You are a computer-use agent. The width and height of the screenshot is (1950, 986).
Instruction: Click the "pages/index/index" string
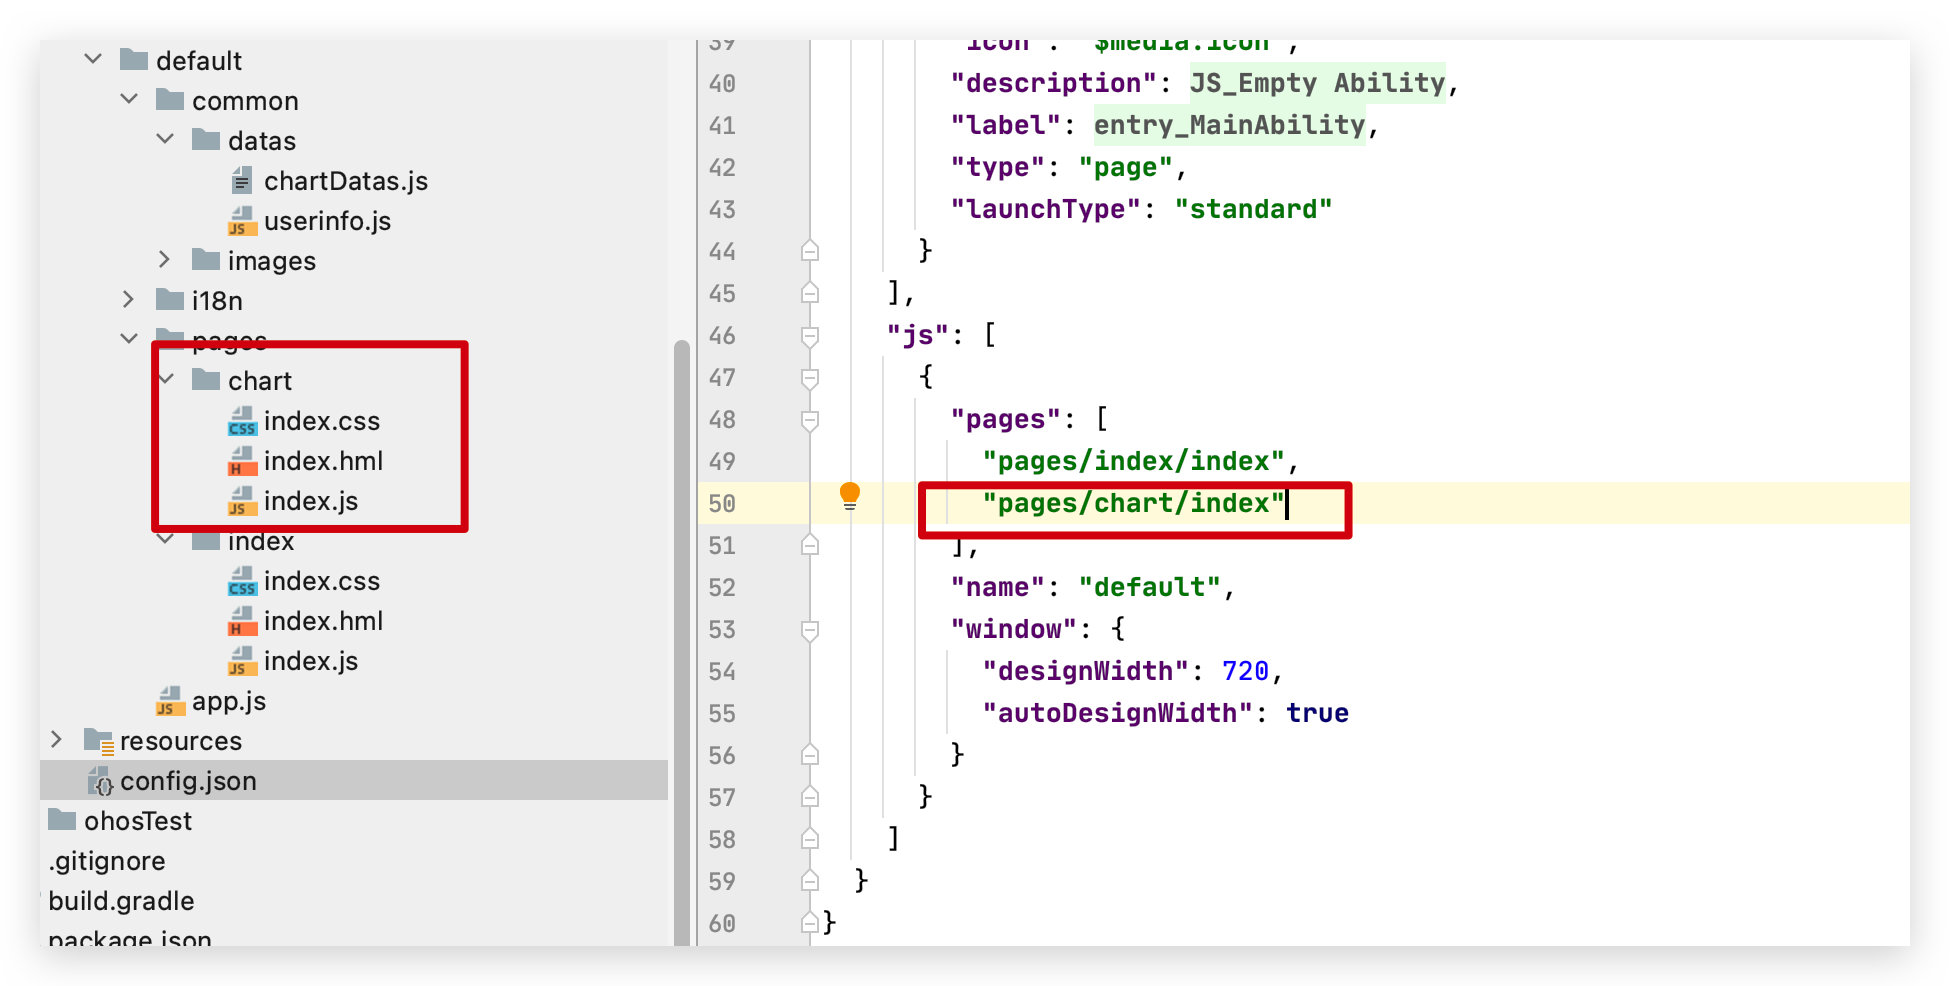(1133, 460)
